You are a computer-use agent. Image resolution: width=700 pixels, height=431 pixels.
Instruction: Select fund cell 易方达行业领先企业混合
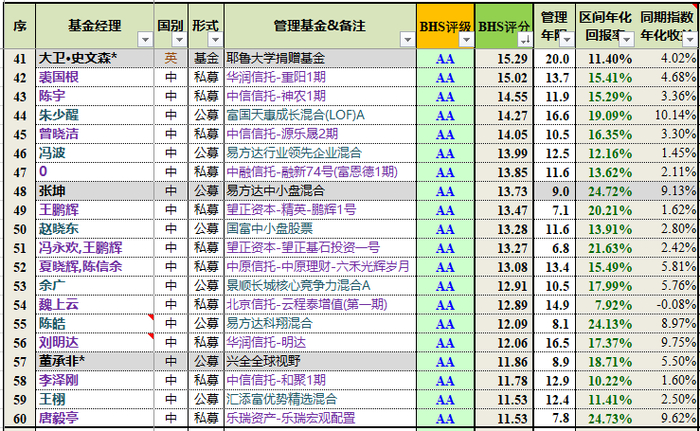pyautogui.click(x=320, y=153)
